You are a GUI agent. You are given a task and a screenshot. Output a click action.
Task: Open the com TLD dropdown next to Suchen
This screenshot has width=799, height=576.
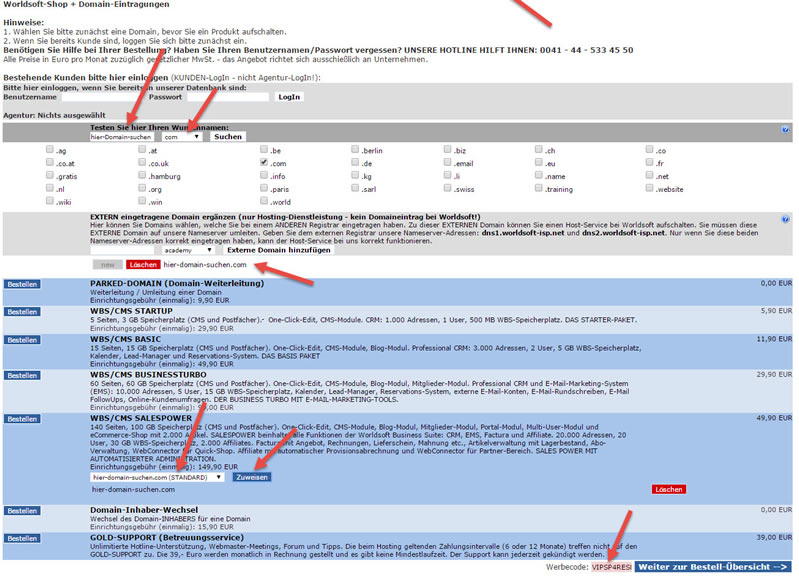tap(182, 137)
